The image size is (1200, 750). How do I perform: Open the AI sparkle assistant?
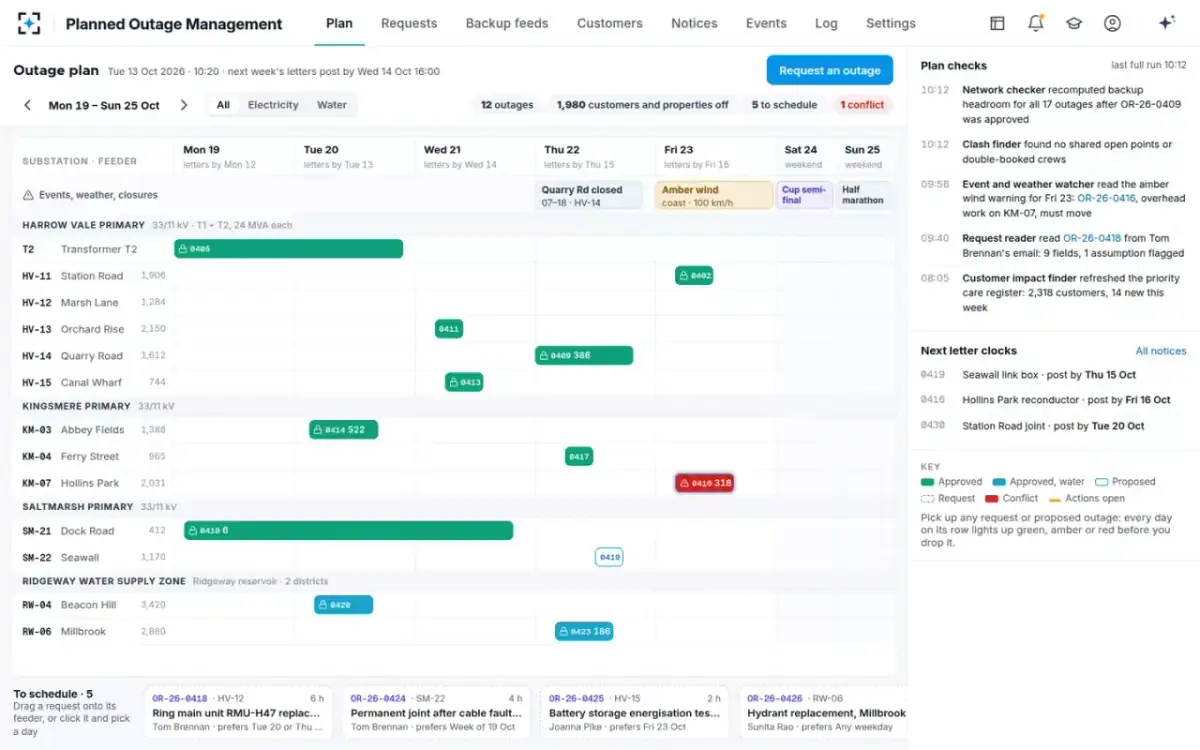[x=1166, y=23]
